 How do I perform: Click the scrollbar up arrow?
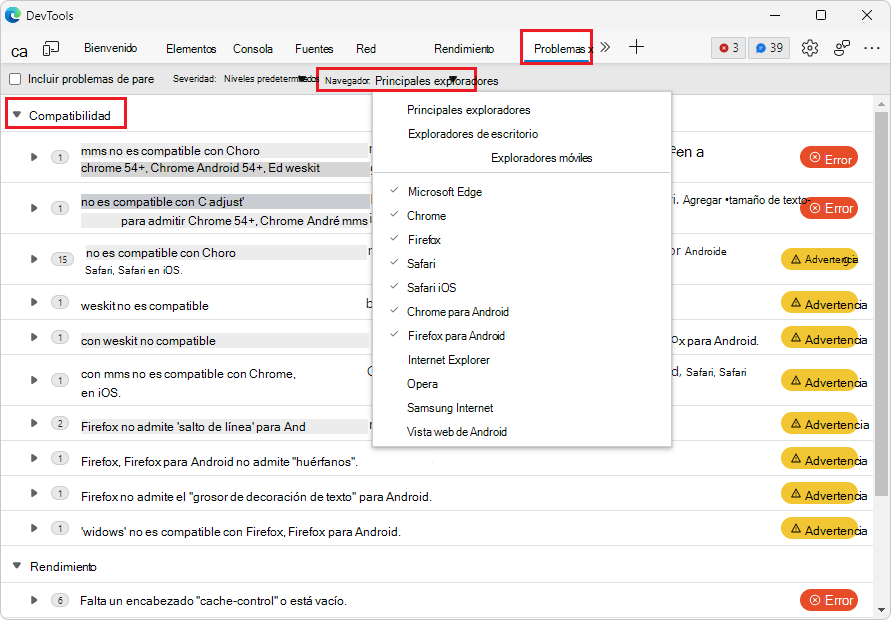[882, 105]
